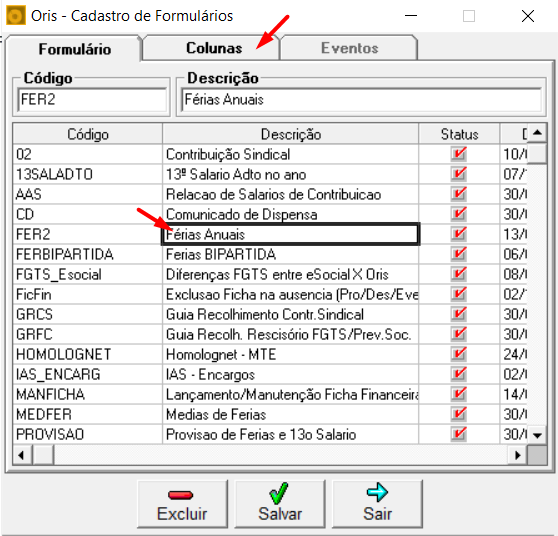Select code cell GRCS

pos(88,314)
